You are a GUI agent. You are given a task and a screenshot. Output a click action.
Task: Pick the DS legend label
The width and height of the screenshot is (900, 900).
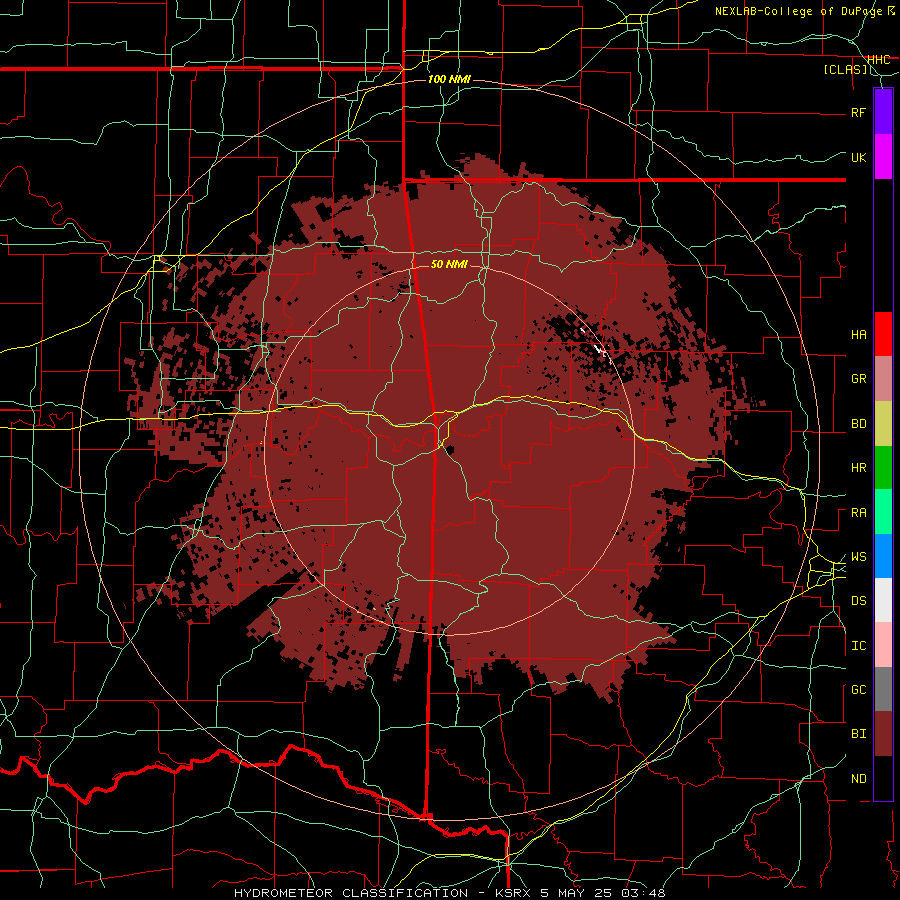[858, 601]
